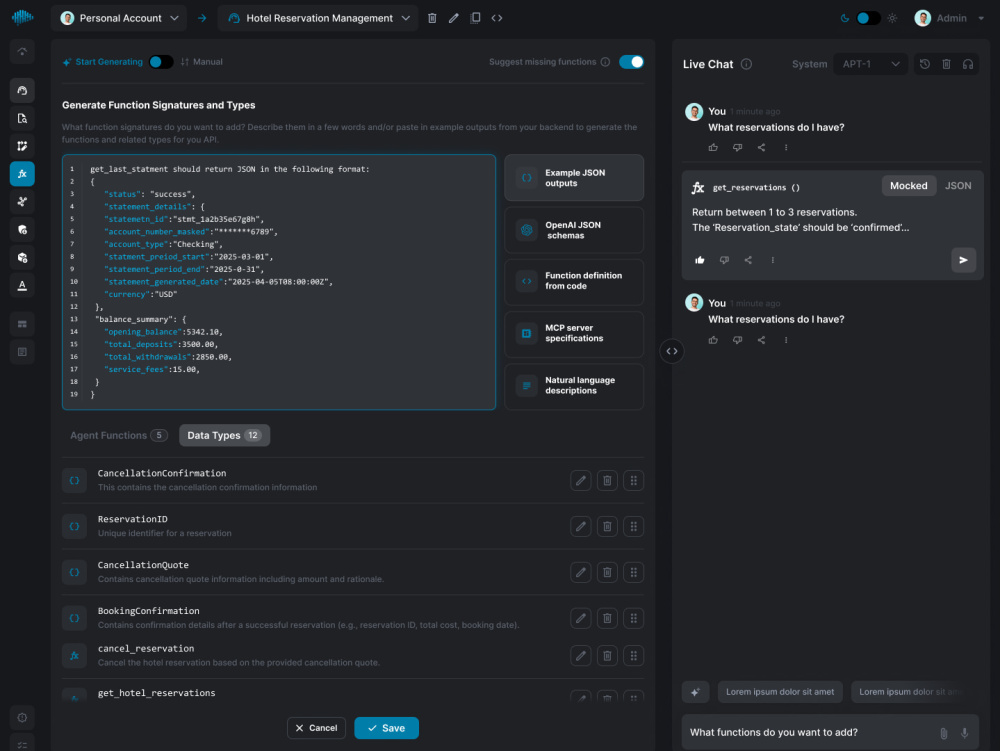Delete the ReservationID data type
The height and width of the screenshot is (751, 1000).
tap(607, 527)
